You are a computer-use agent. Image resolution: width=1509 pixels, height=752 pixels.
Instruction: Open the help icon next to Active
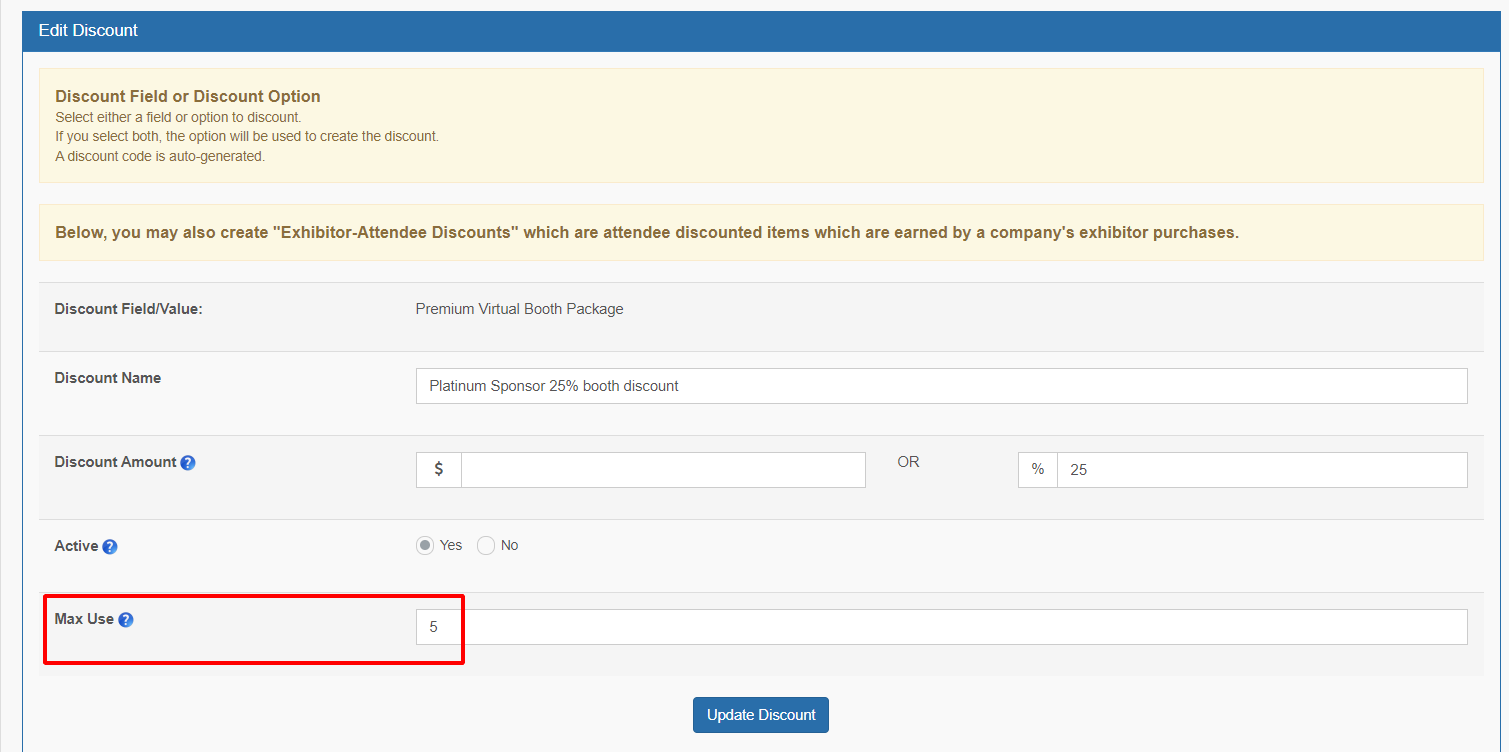(x=110, y=547)
